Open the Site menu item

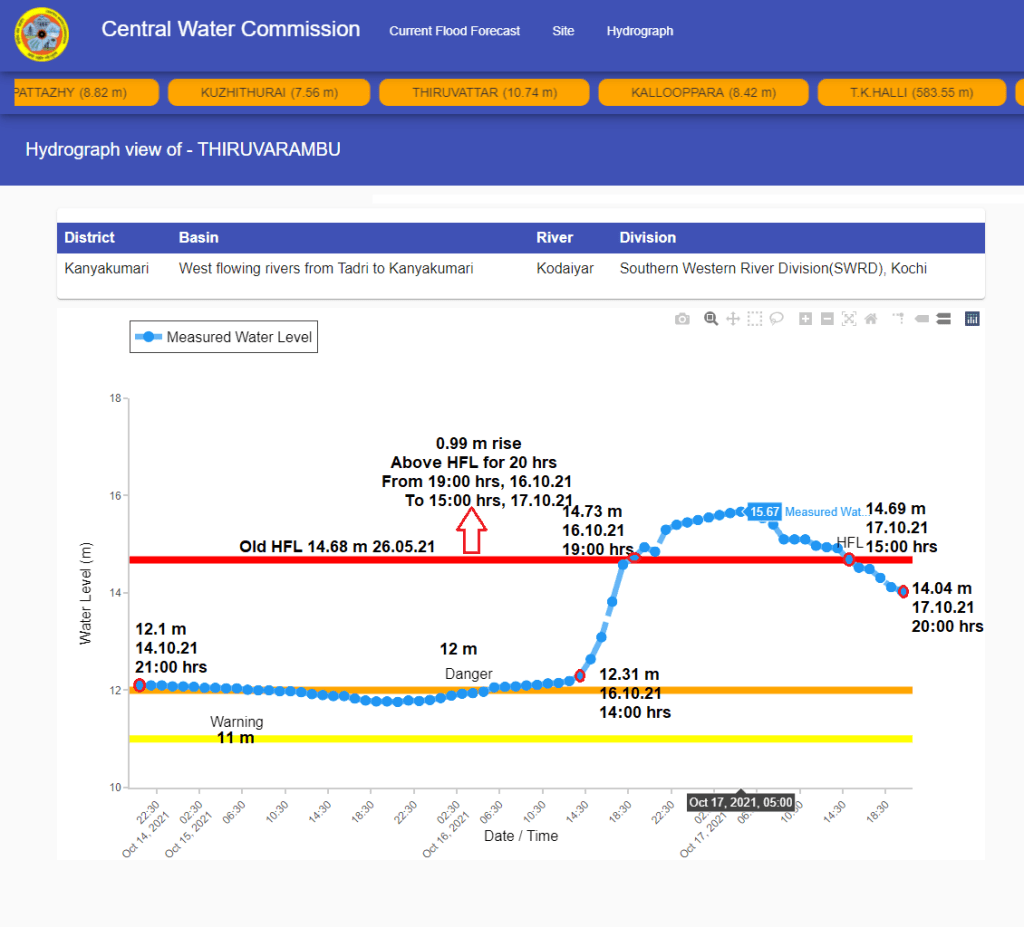coord(563,31)
